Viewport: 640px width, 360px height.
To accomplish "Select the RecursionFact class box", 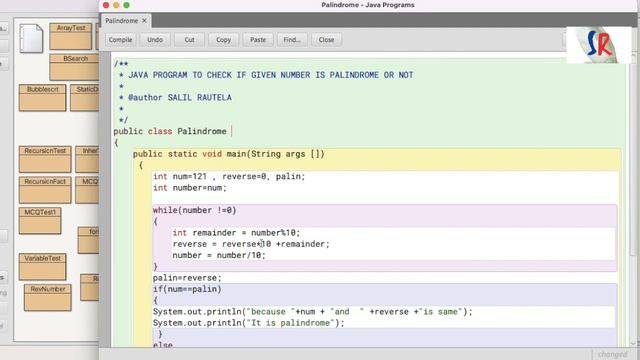I will 45,190.
